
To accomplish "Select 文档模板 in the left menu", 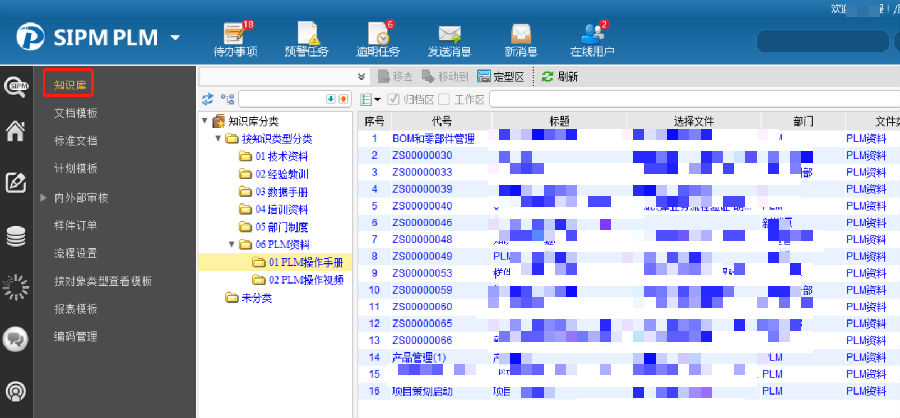I will coord(75,113).
